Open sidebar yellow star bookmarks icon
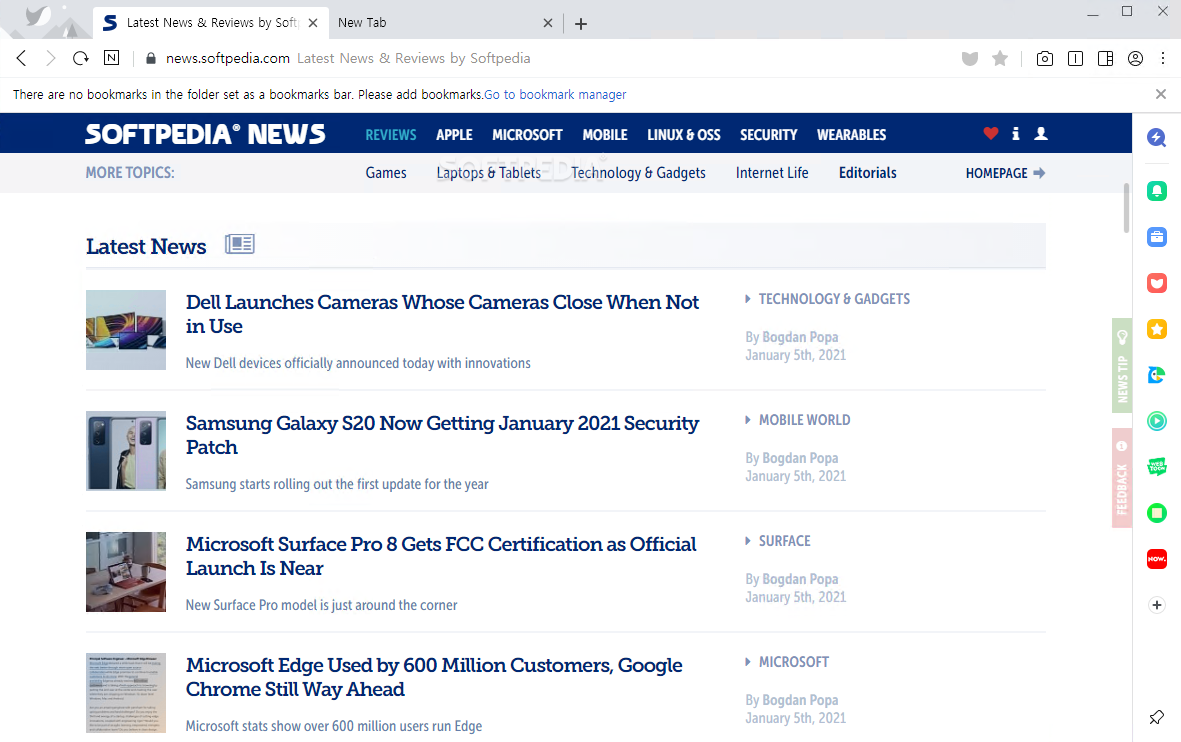Viewport: 1181px width, 742px height. pyautogui.click(x=1157, y=329)
